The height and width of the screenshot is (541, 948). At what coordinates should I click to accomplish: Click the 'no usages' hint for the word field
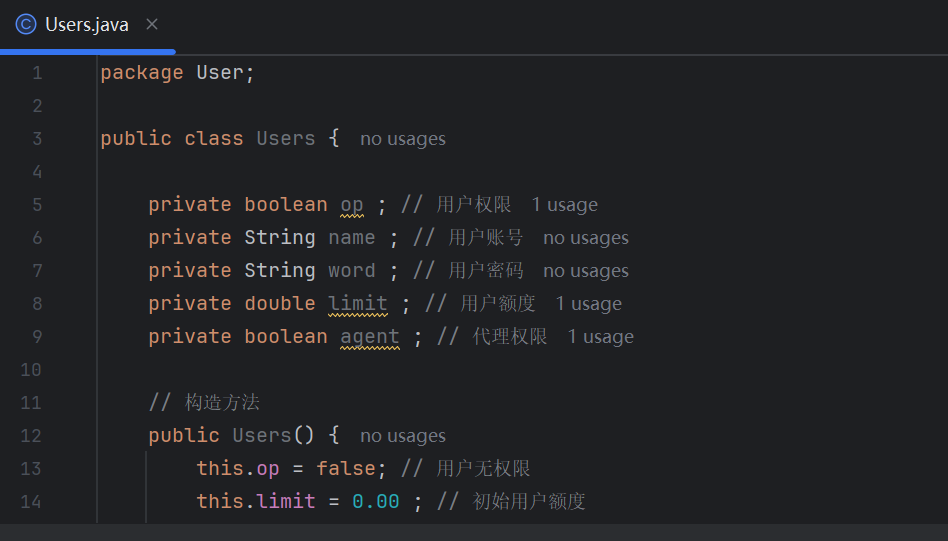point(585,271)
